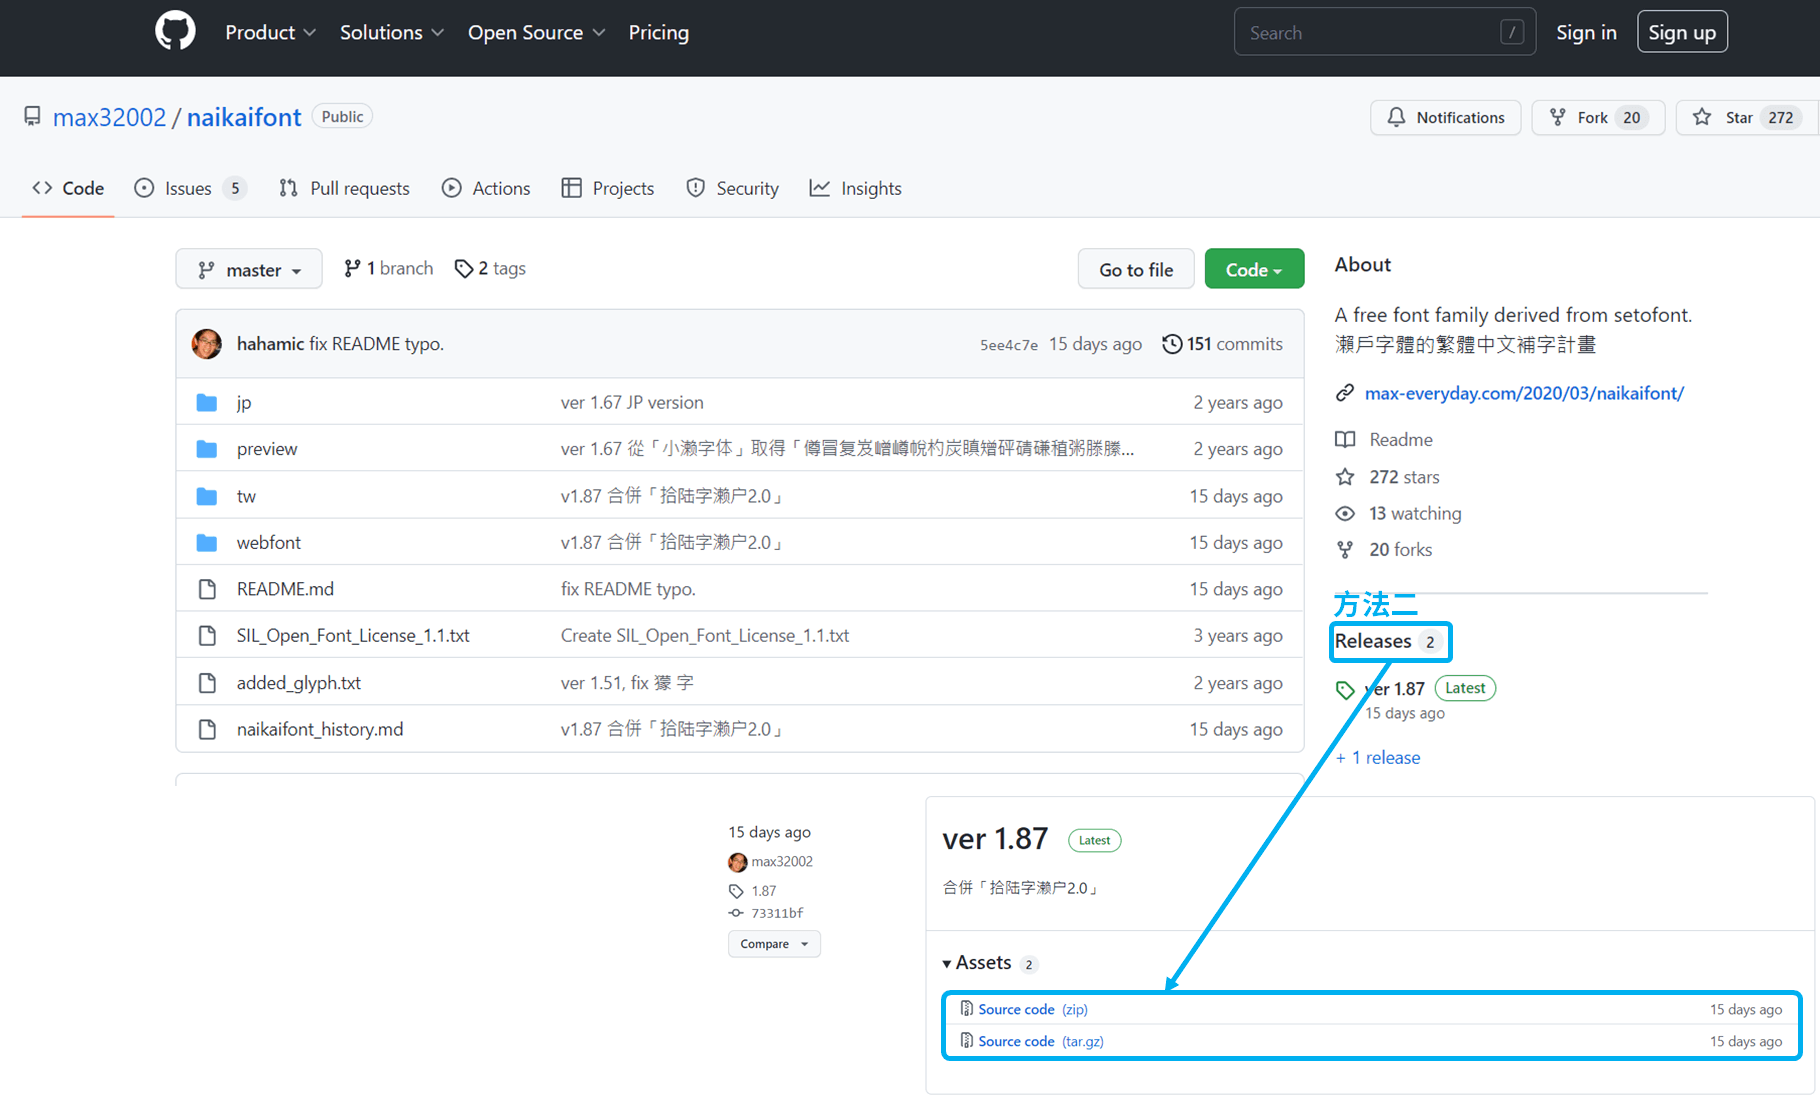View the 20 forks link
The height and width of the screenshot is (1100, 1820).
[1400, 549]
